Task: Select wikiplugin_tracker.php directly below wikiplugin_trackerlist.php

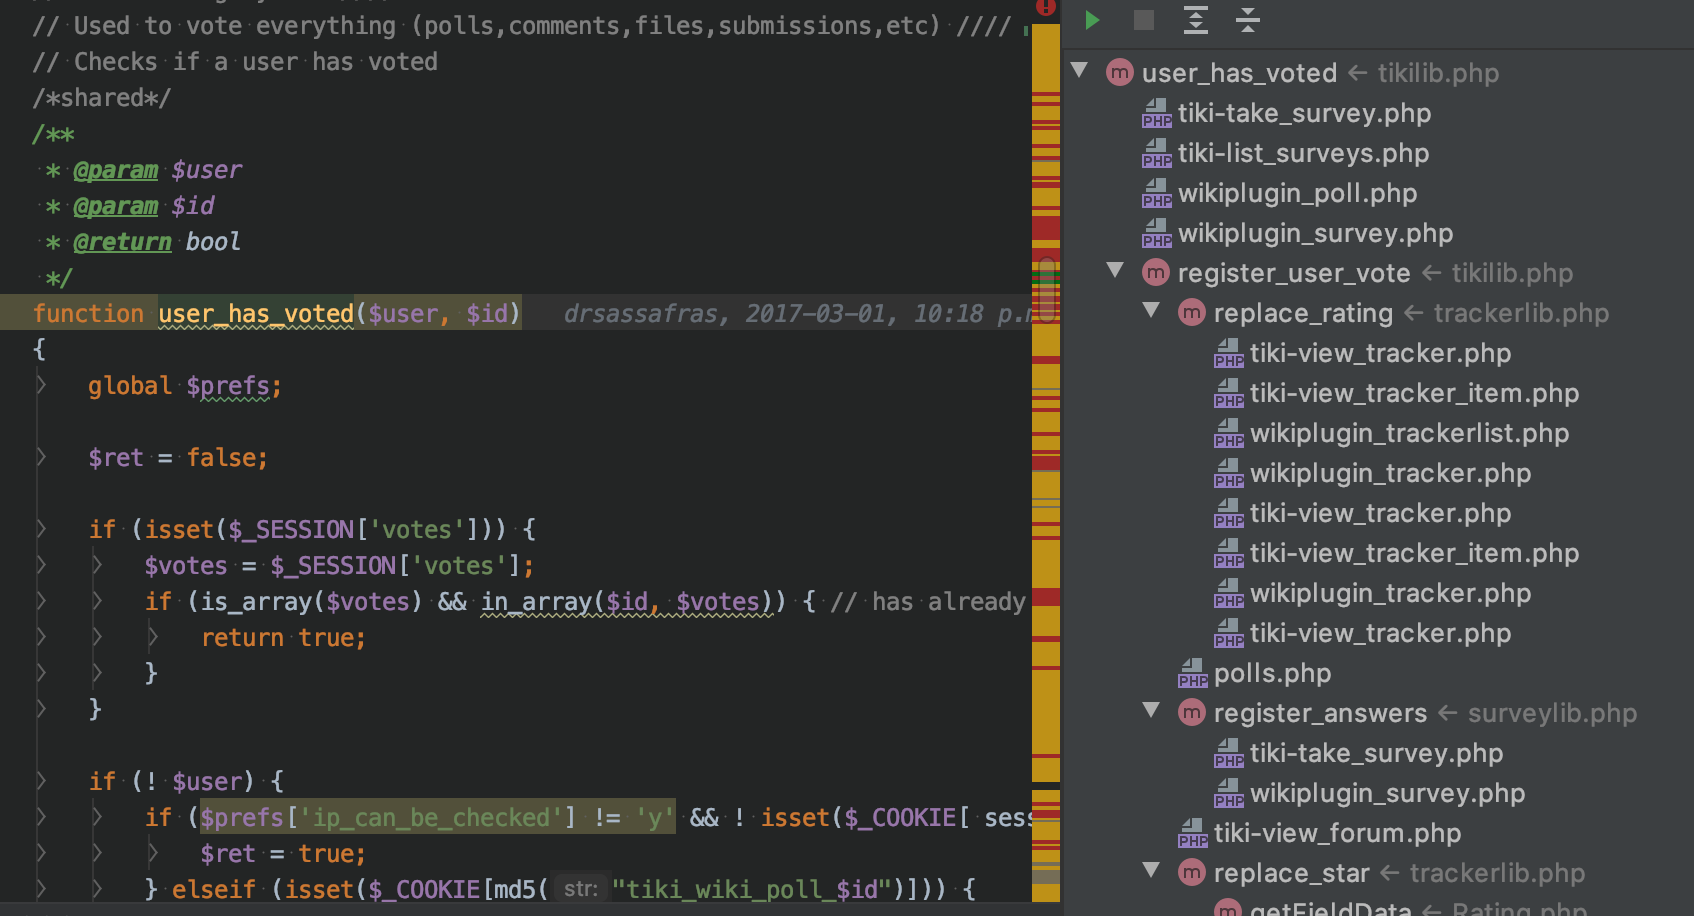Action: pyautogui.click(x=1390, y=473)
